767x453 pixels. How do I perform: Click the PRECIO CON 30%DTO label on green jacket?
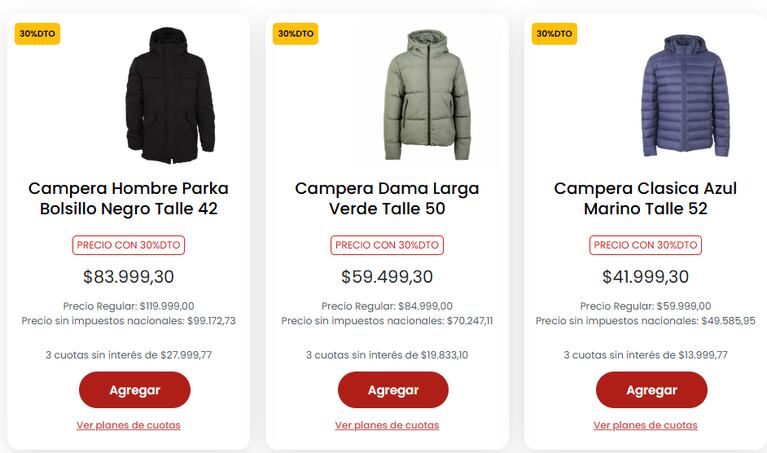point(387,245)
